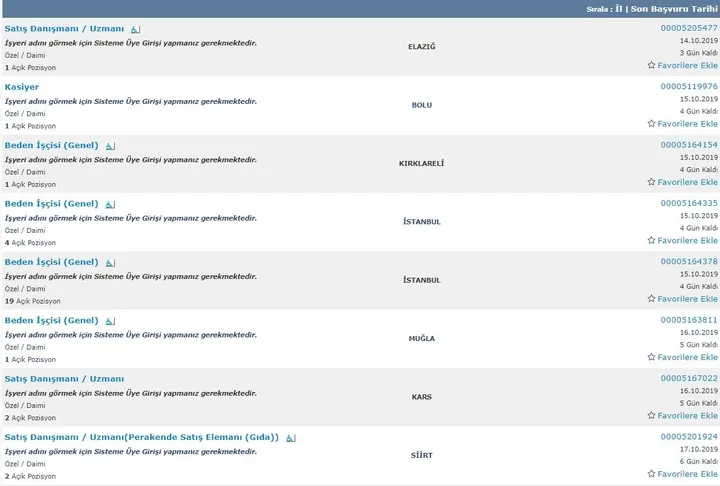Click the favorite star for the Kasiyer listing
The height and width of the screenshot is (486, 720).
point(651,123)
